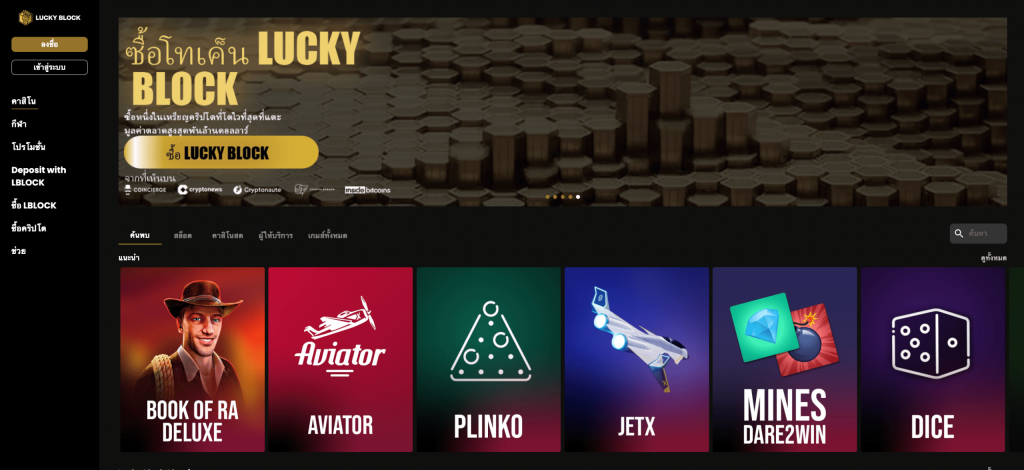
Task: Click the Inside Bitcoins logo
Action: click(368, 190)
